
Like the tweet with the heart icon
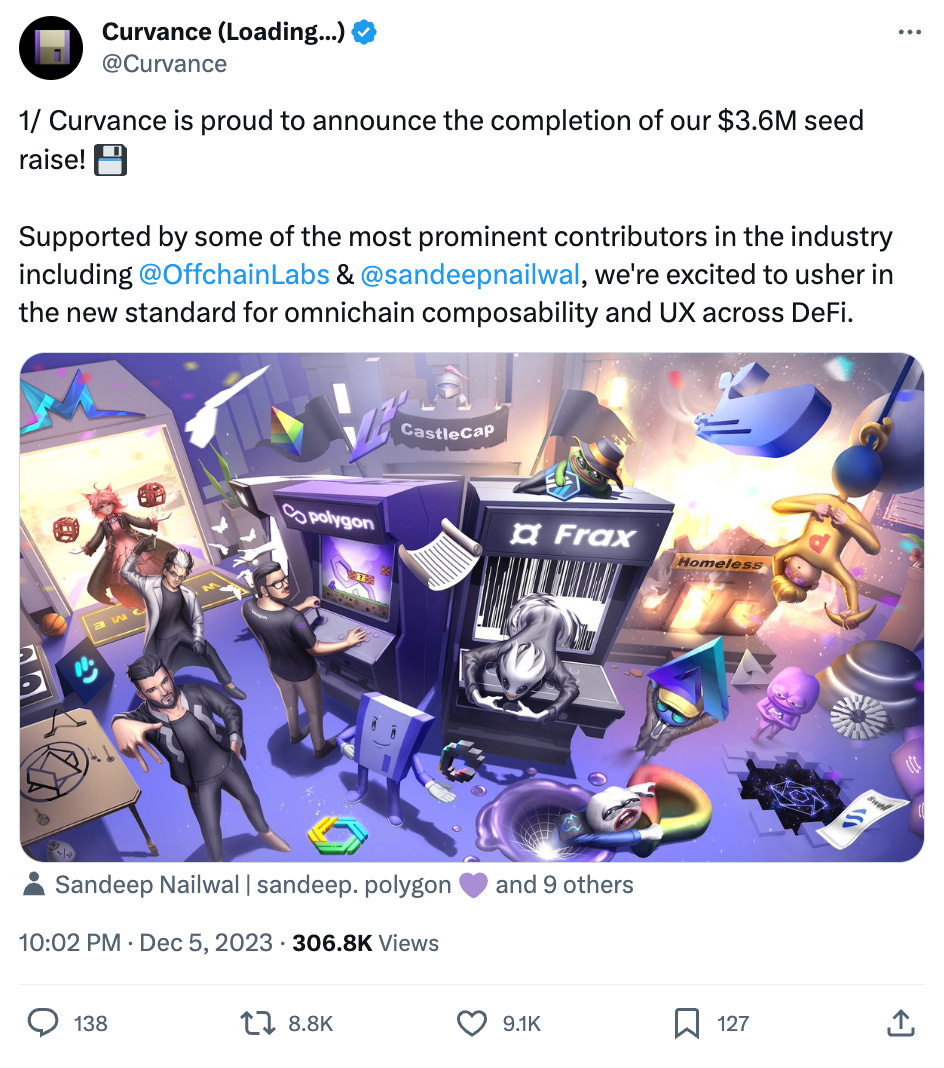(470, 1023)
